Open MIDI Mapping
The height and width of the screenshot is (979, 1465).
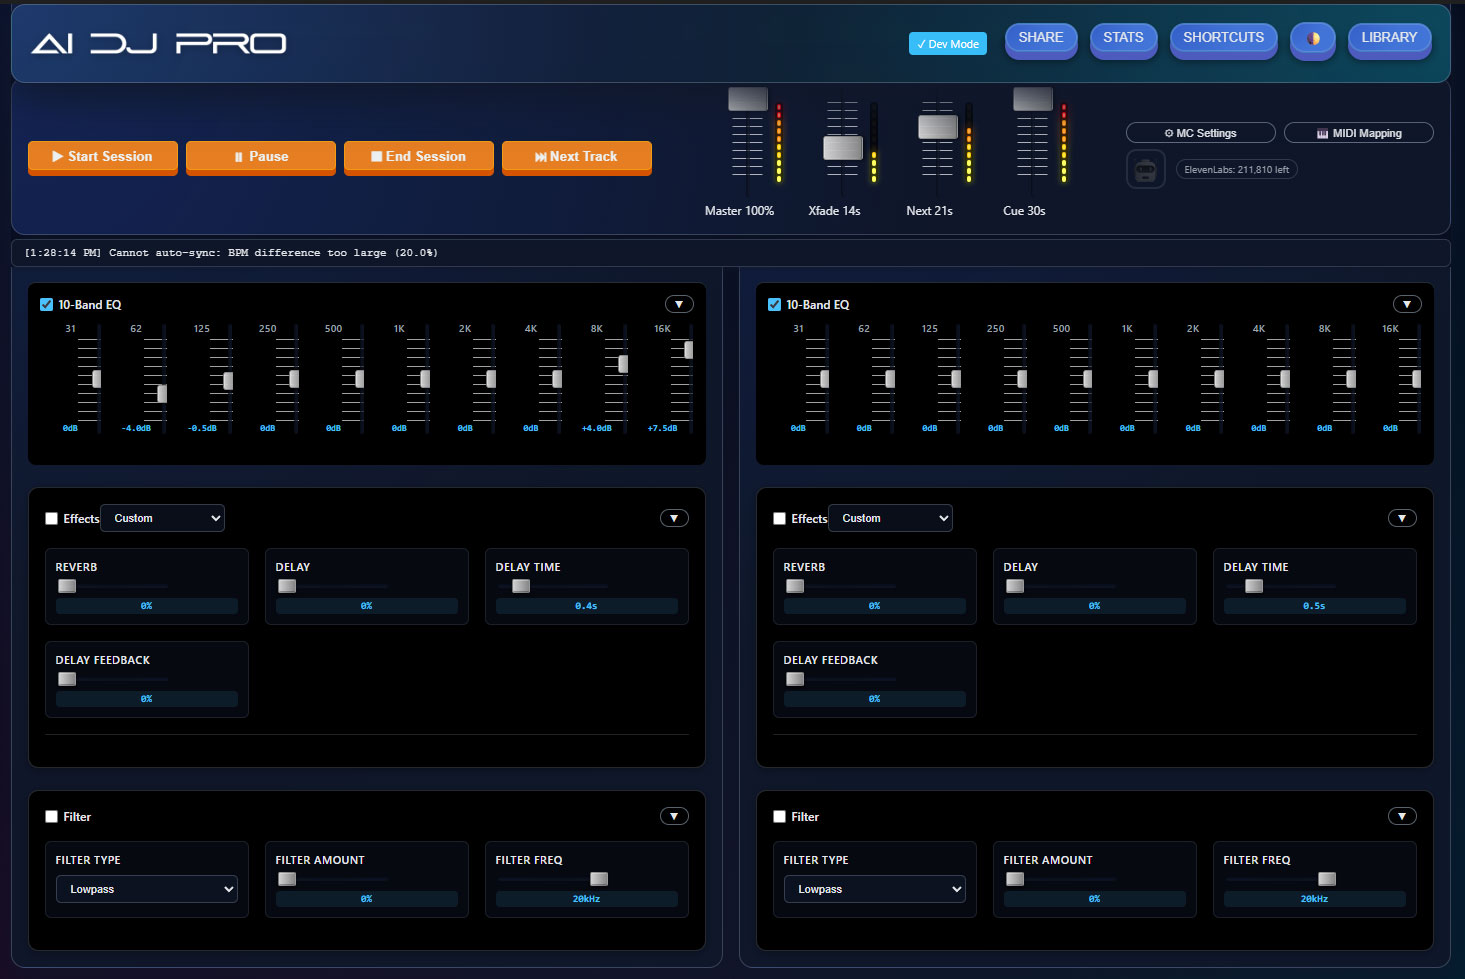[x=1358, y=133]
